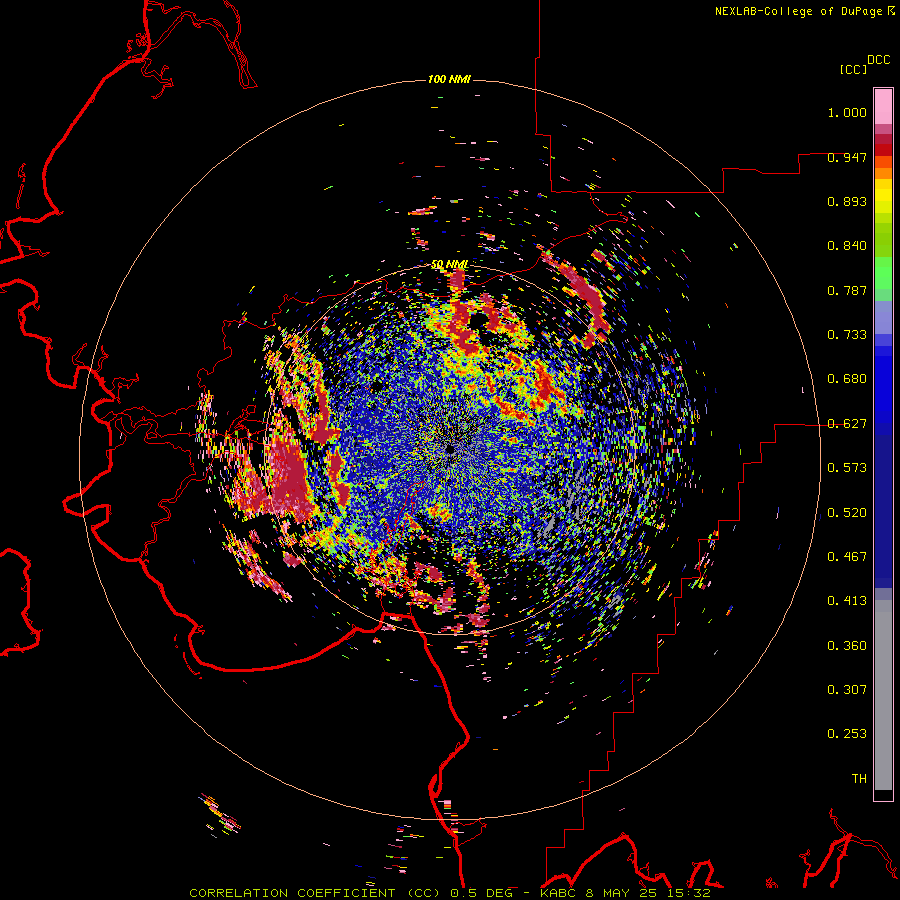
Task: Click the 0.520 scale label
Action: coord(847,513)
